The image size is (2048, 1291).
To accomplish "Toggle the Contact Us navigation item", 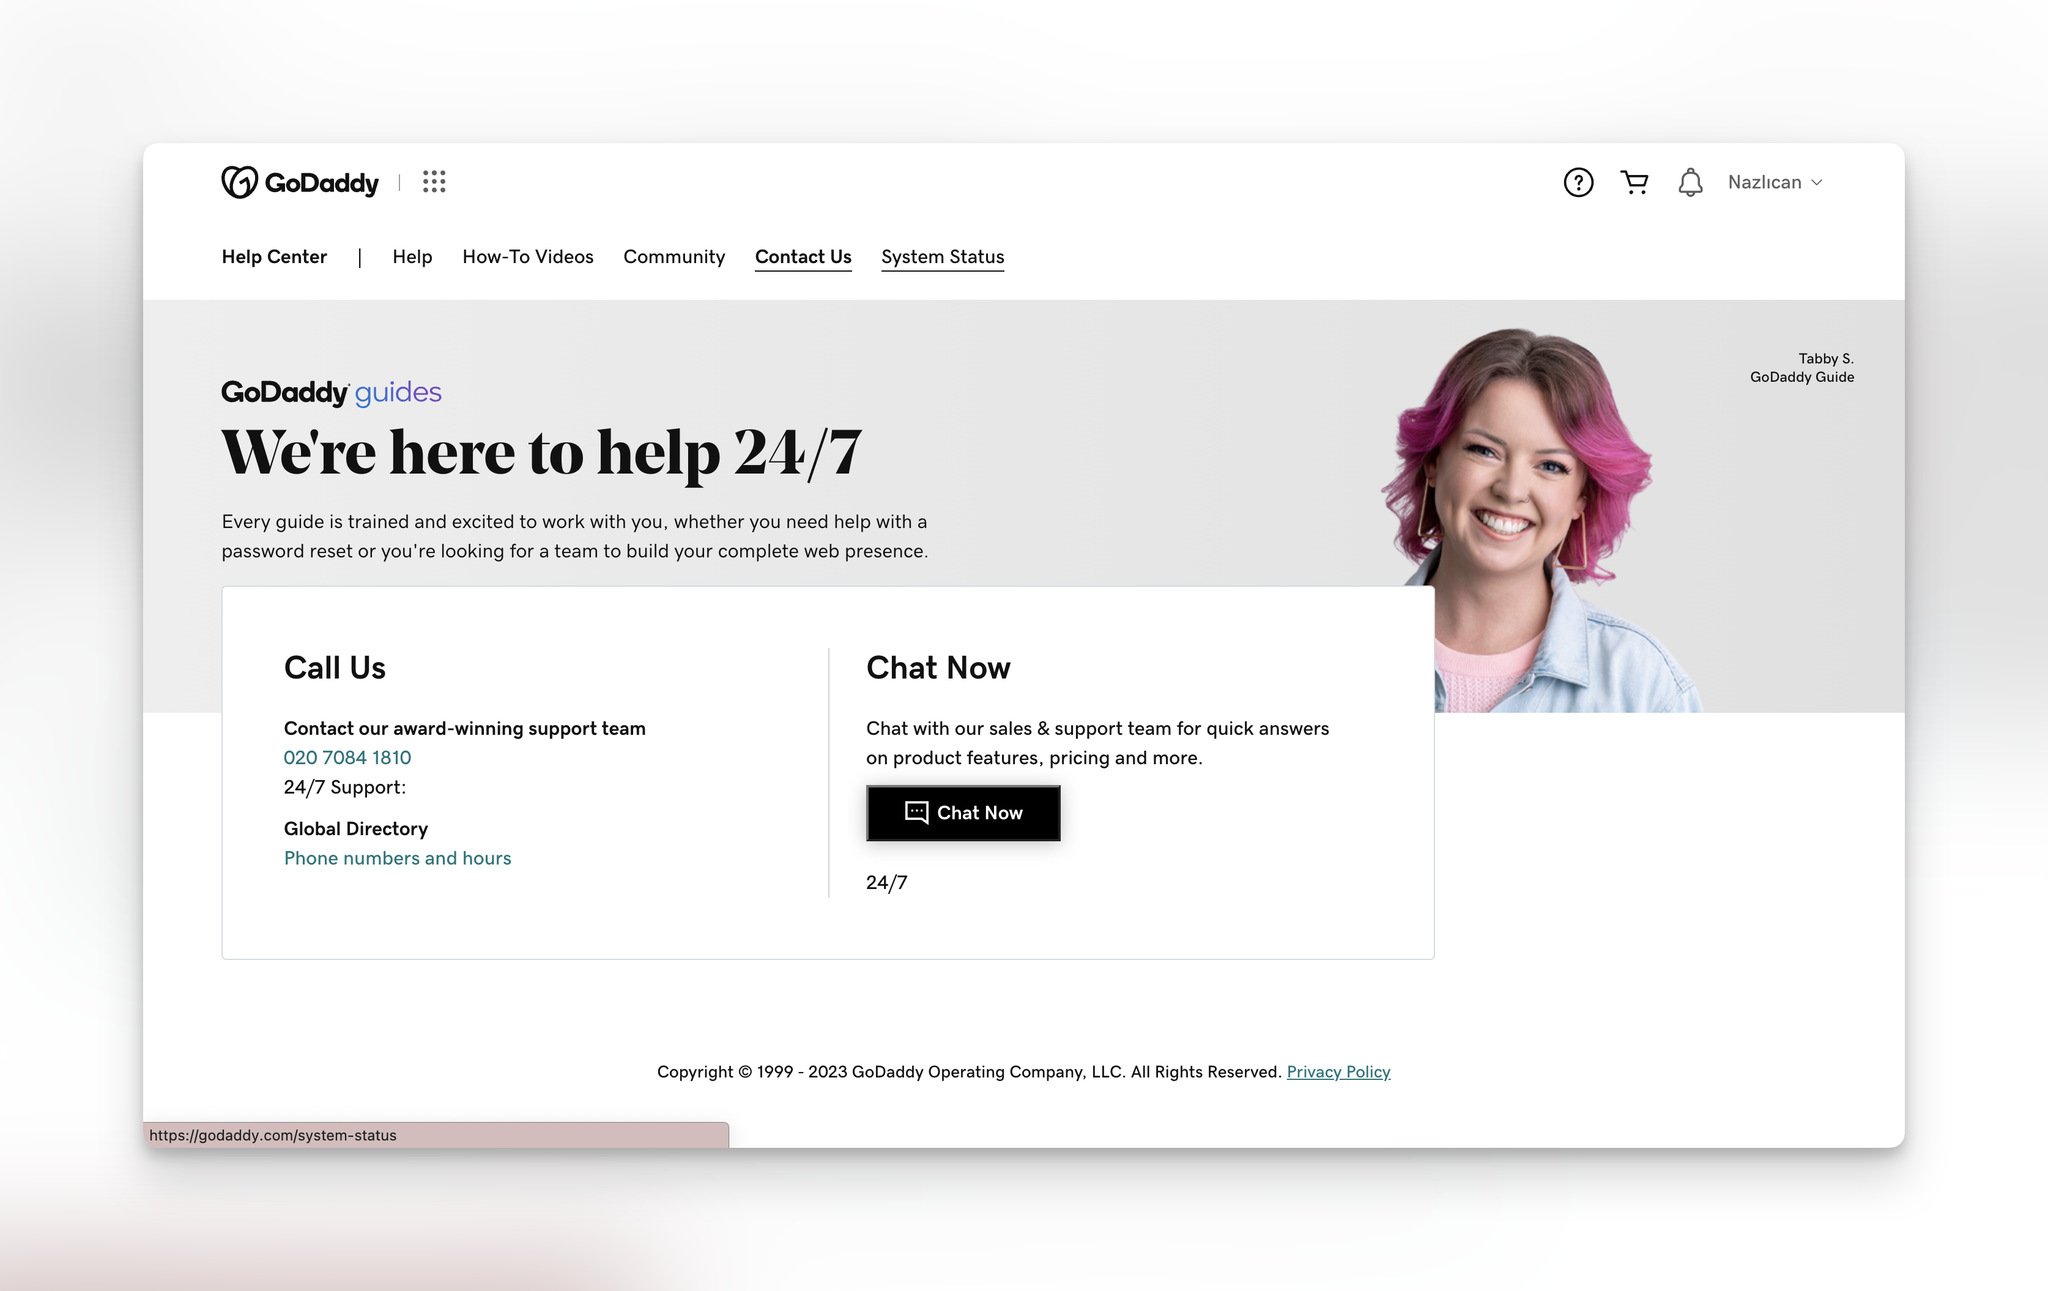I will point(802,256).
